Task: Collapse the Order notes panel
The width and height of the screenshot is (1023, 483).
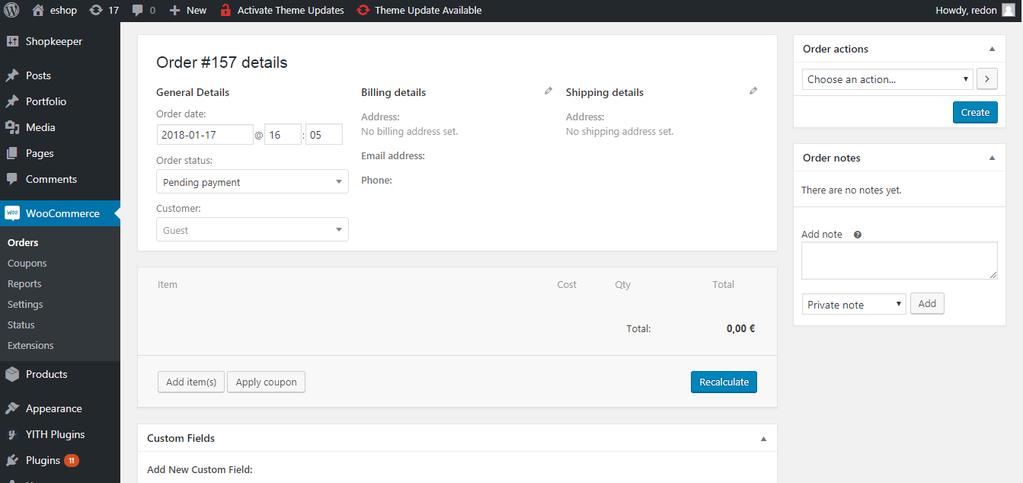Action: click(x=992, y=158)
